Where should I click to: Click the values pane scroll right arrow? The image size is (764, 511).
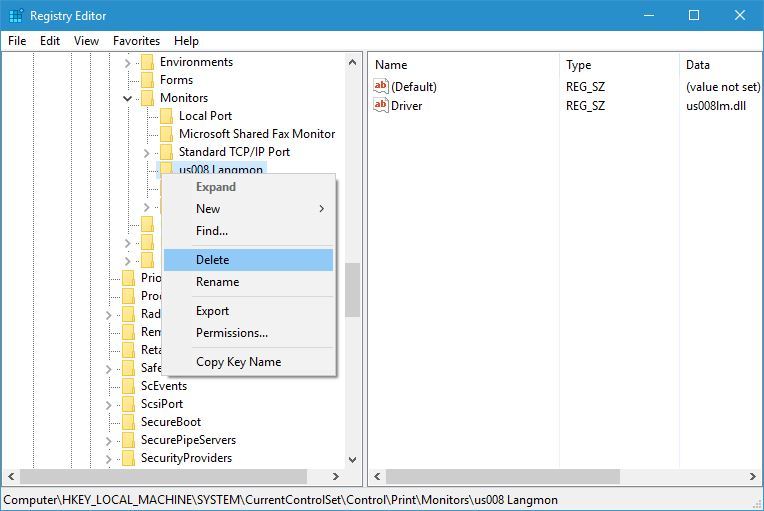pyautogui.click(x=753, y=476)
